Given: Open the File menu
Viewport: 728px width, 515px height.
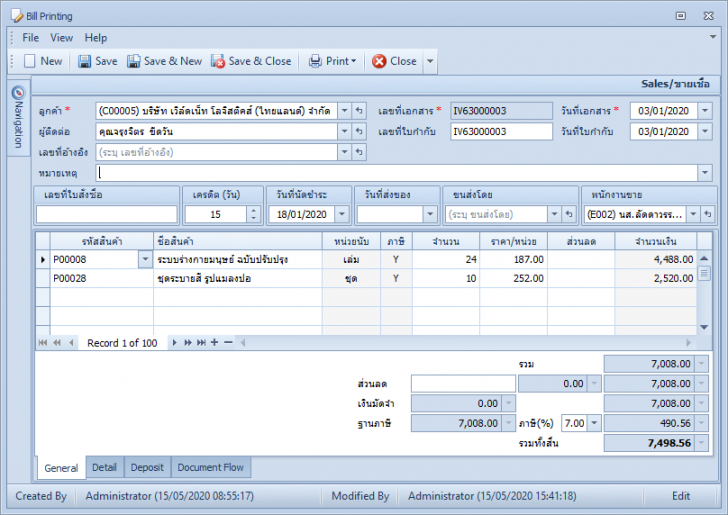Looking at the screenshot, I should (x=31, y=37).
